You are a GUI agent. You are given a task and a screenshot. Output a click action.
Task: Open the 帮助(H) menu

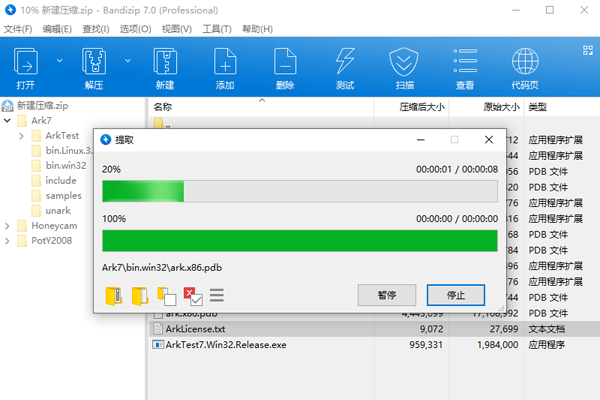click(258, 29)
